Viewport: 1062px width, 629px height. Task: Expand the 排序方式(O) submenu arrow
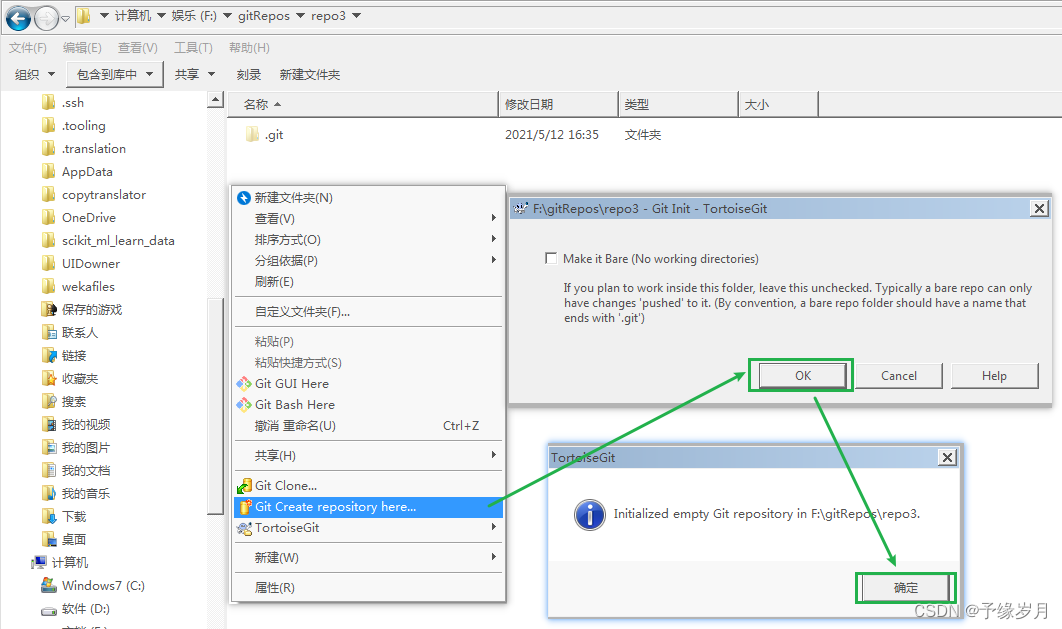pos(494,239)
